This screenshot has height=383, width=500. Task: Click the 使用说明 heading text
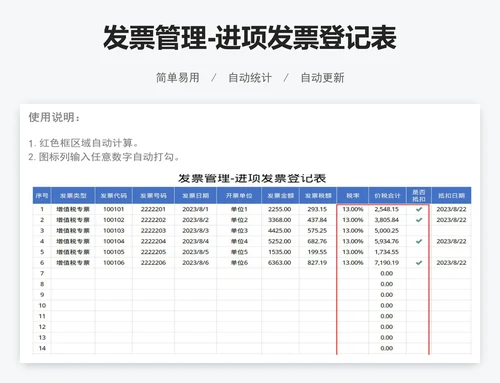click(54, 117)
